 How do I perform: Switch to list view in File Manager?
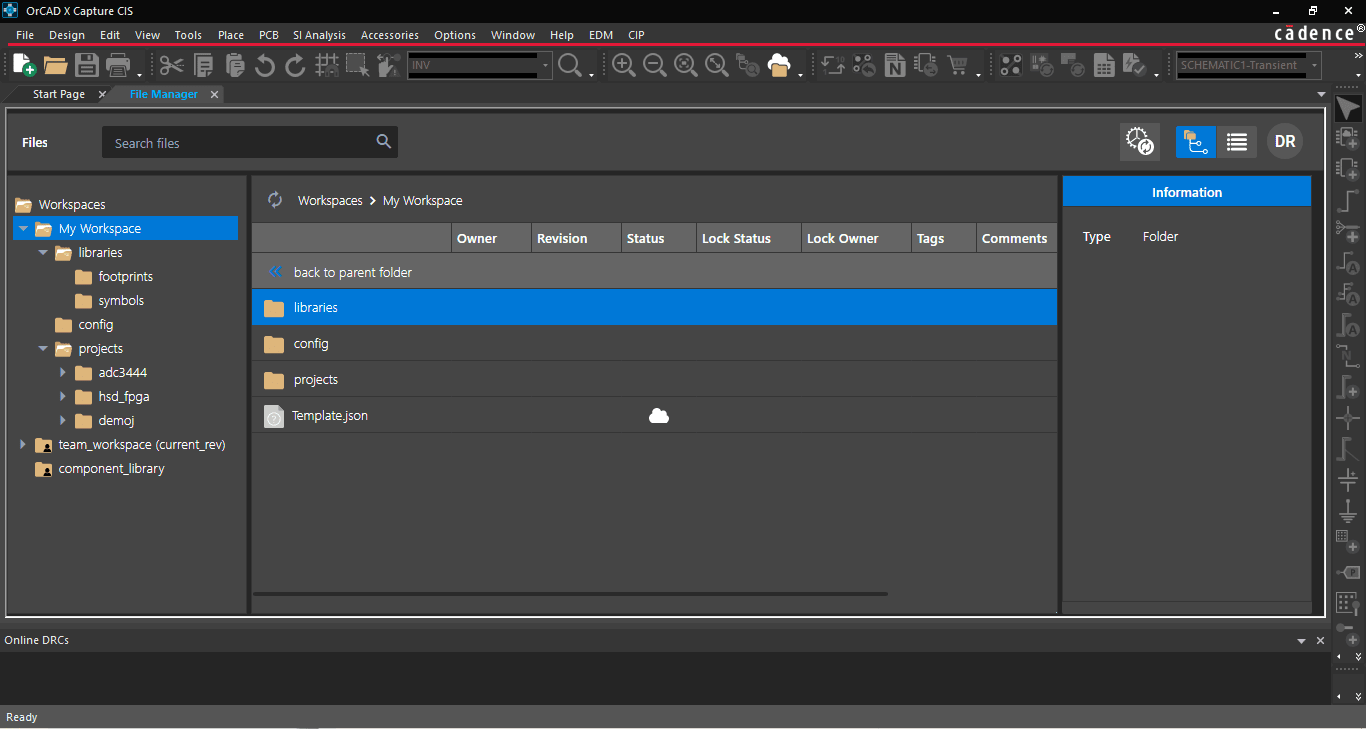[x=1237, y=142]
